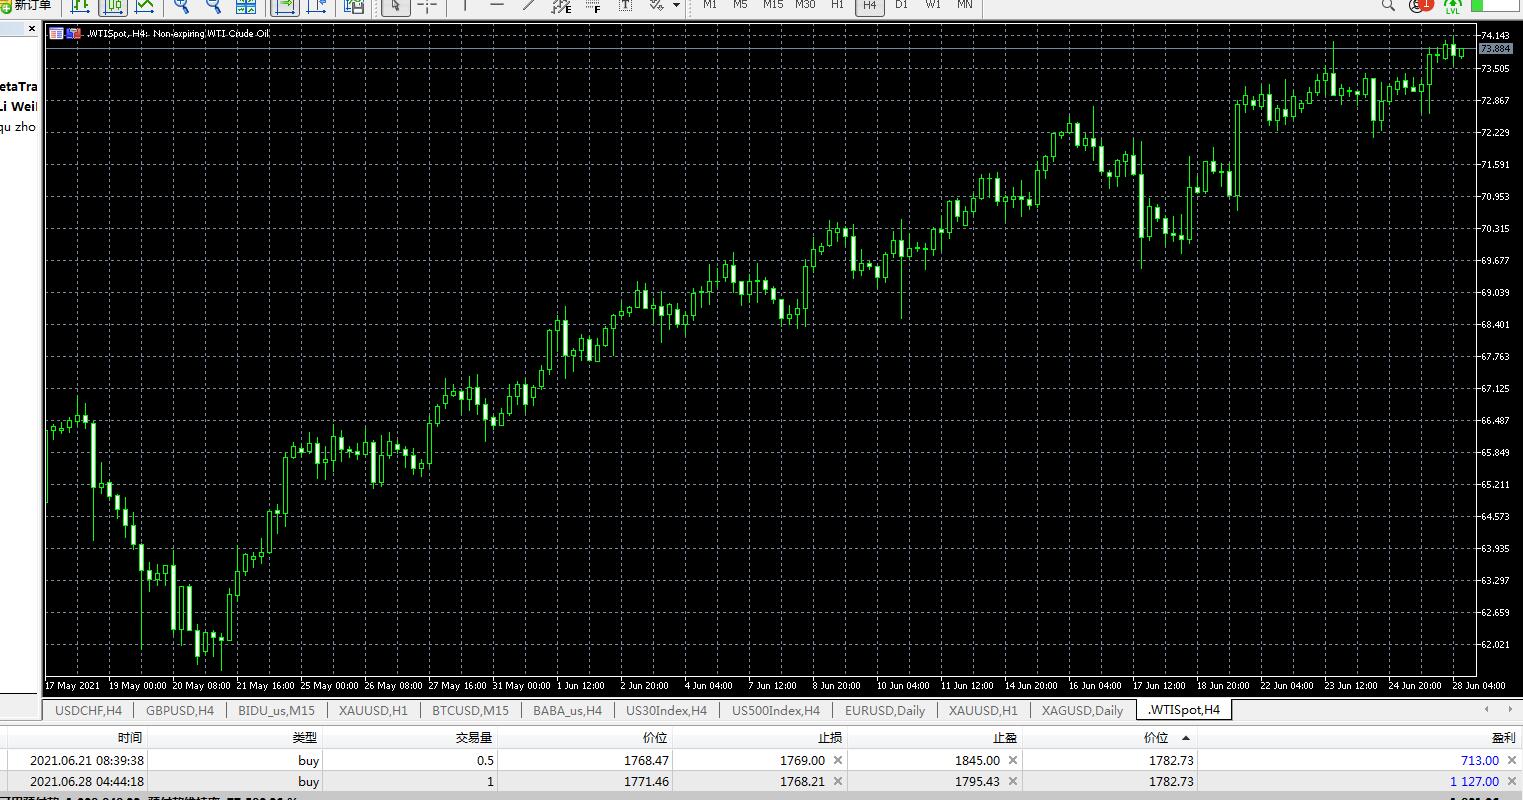Set timeframe to M15
Screen dimensions: 1523x800
coord(773,5)
